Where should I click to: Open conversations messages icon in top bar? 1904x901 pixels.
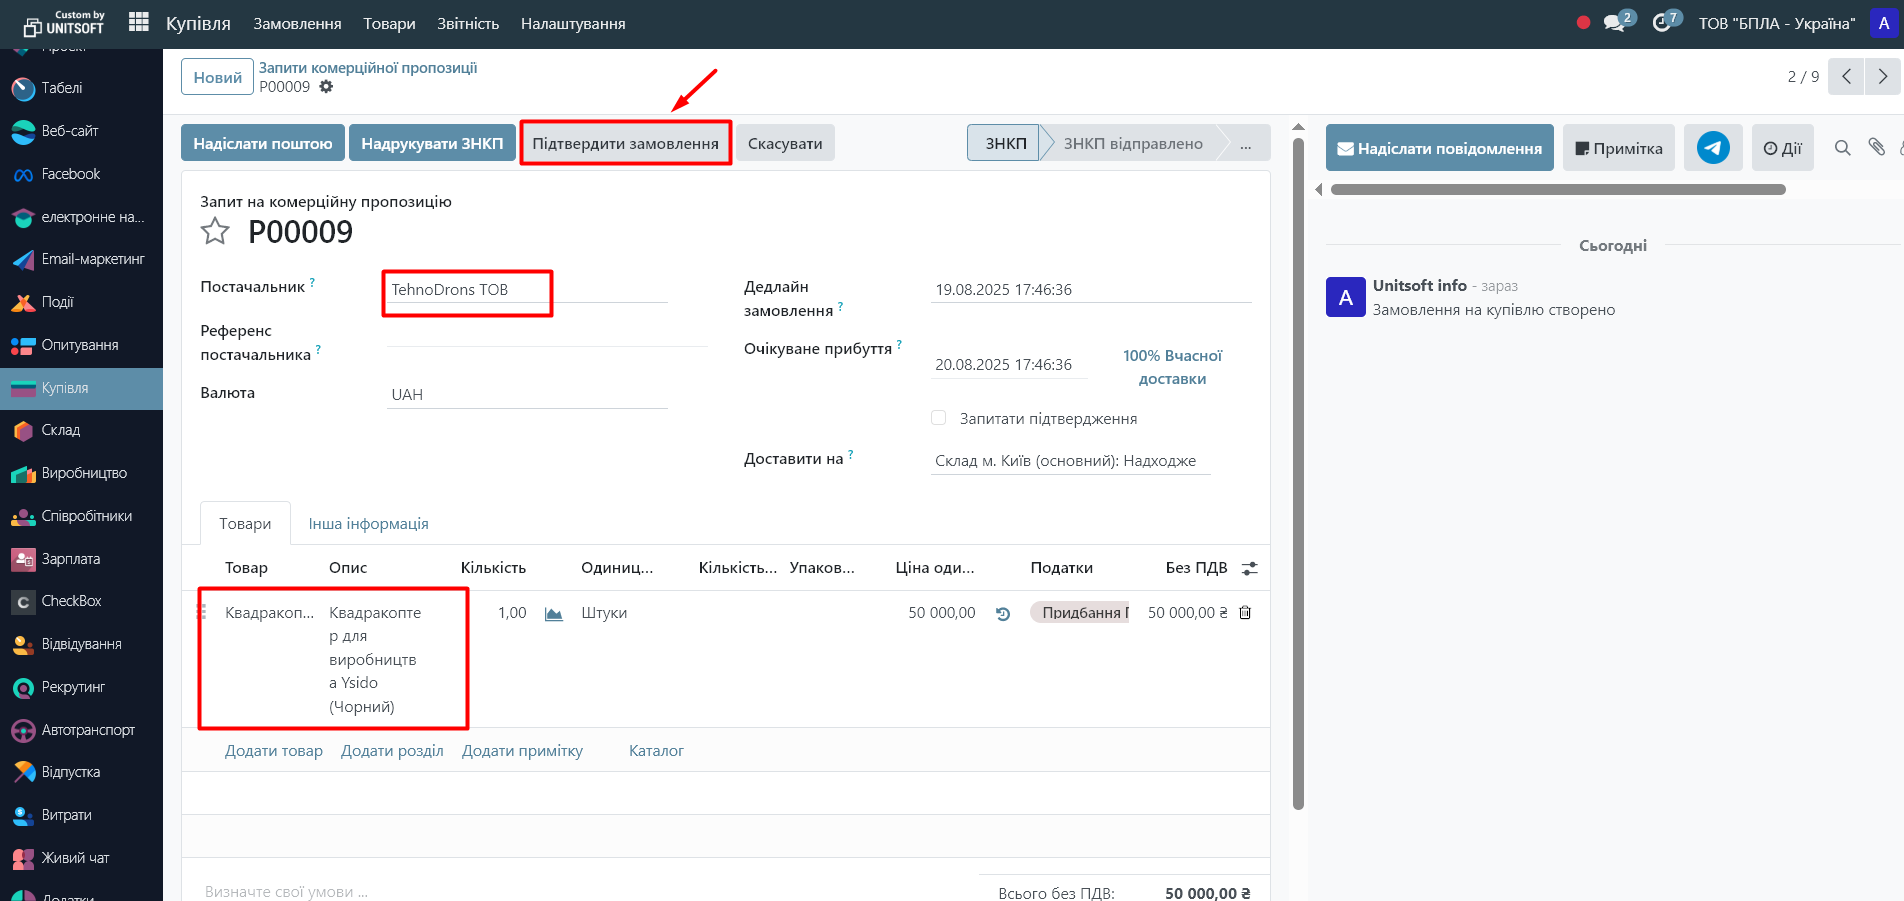coord(1615,23)
